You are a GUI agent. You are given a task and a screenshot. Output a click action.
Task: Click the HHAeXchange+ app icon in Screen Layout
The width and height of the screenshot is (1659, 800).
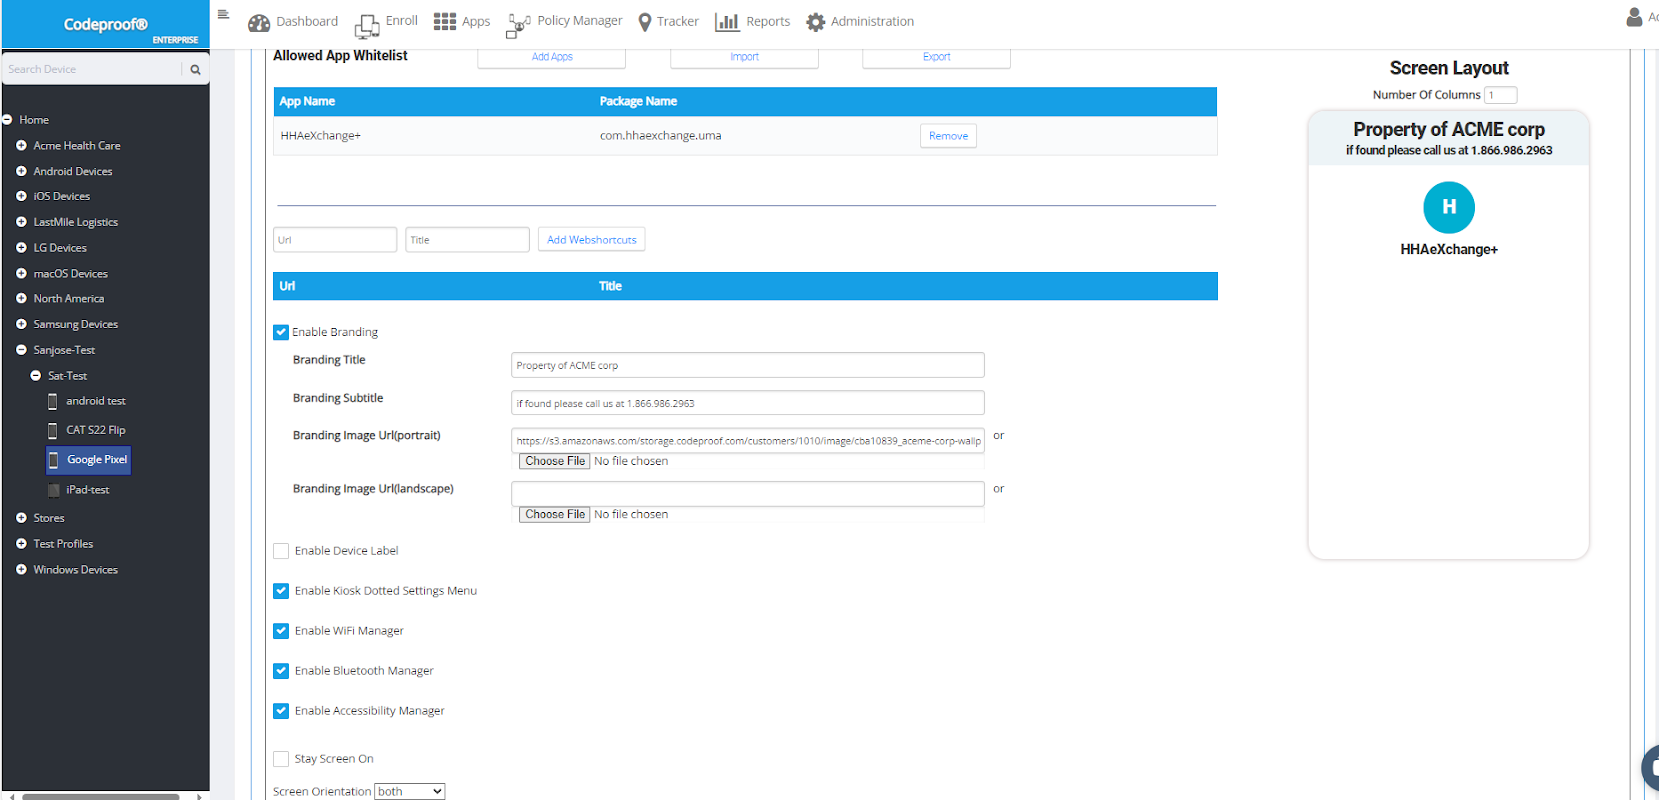coord(1449,207)
